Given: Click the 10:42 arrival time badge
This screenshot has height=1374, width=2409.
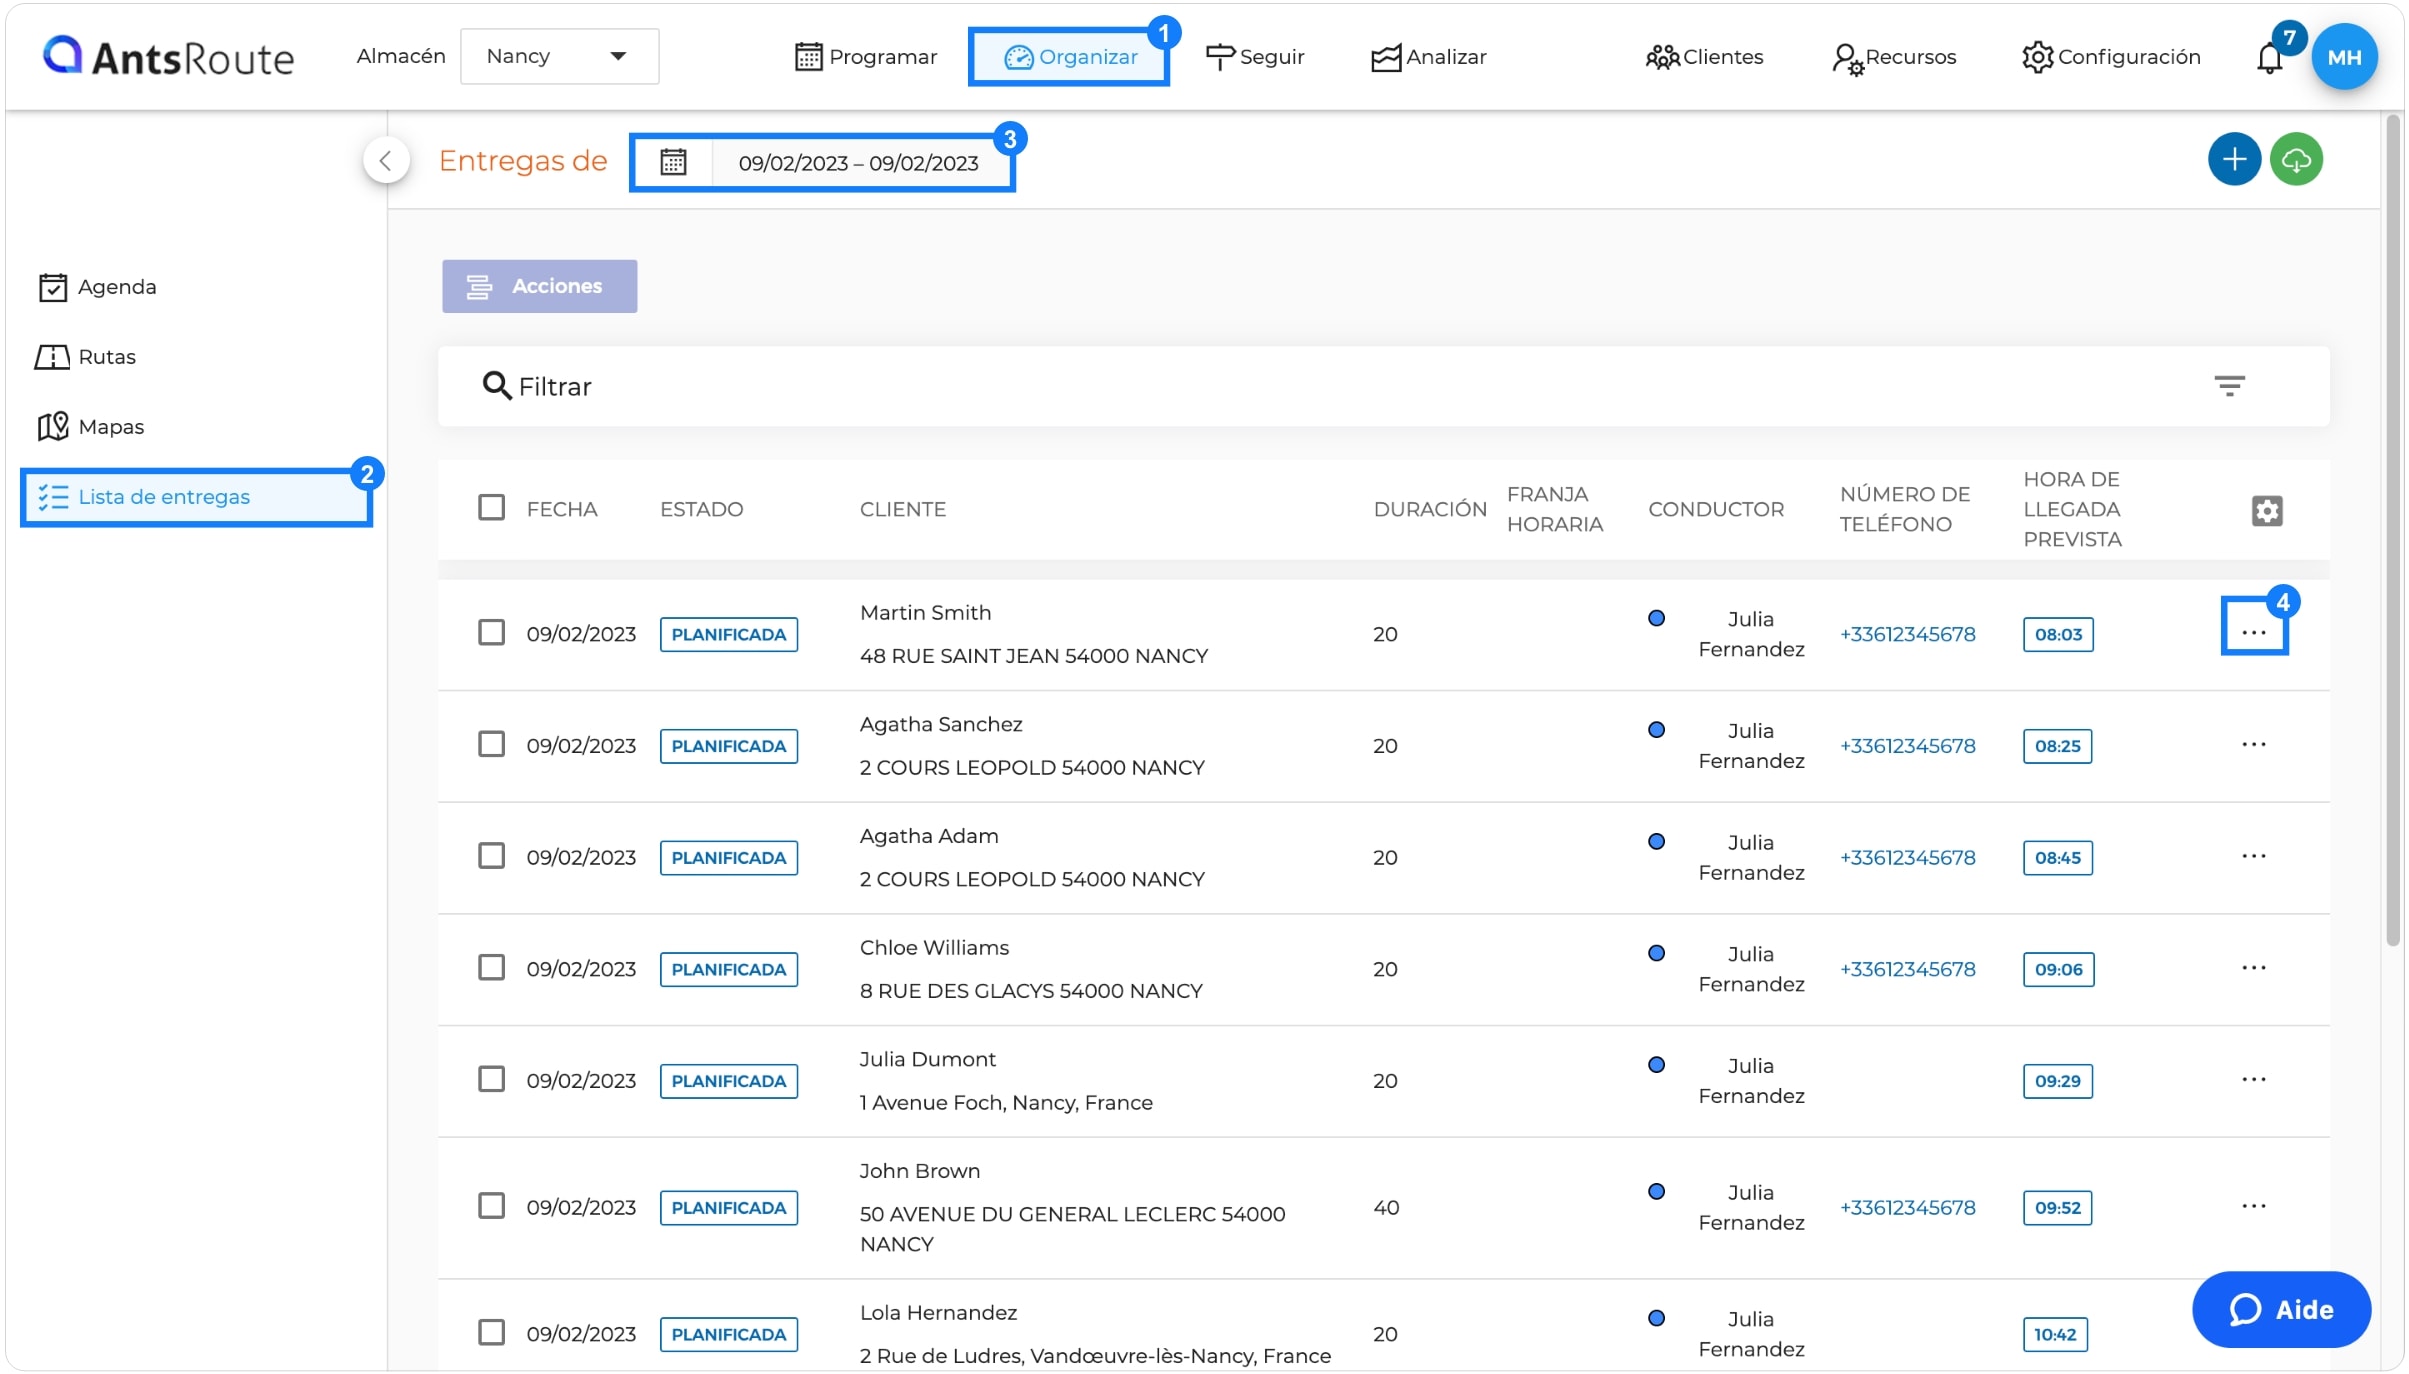Looking at the screenshot, I should (2055, 1334).
